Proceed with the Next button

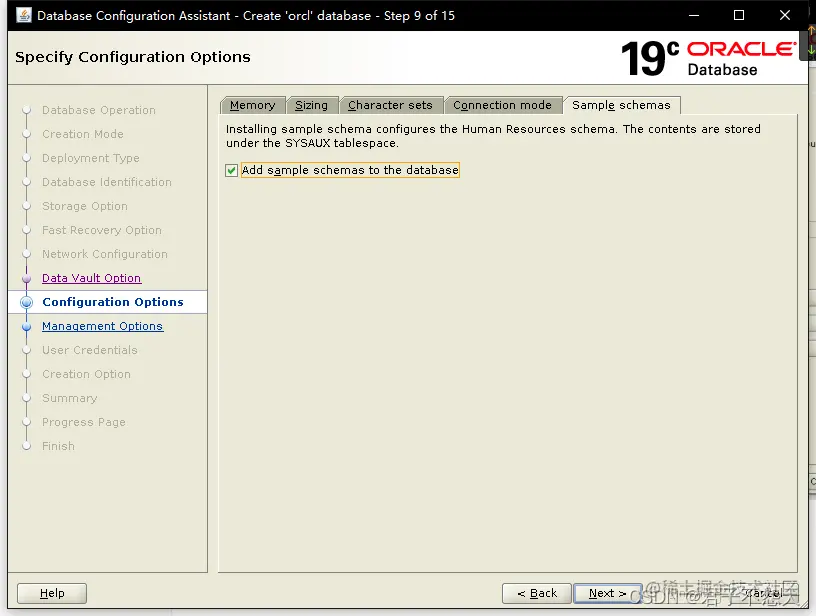pyautogui.click(x=607, y=593)
